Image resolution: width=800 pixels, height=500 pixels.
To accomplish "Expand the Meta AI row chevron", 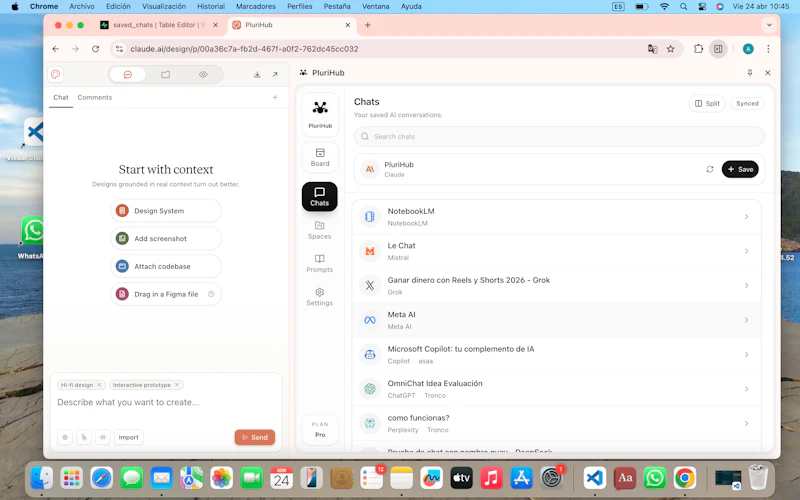I will [746, 320].
